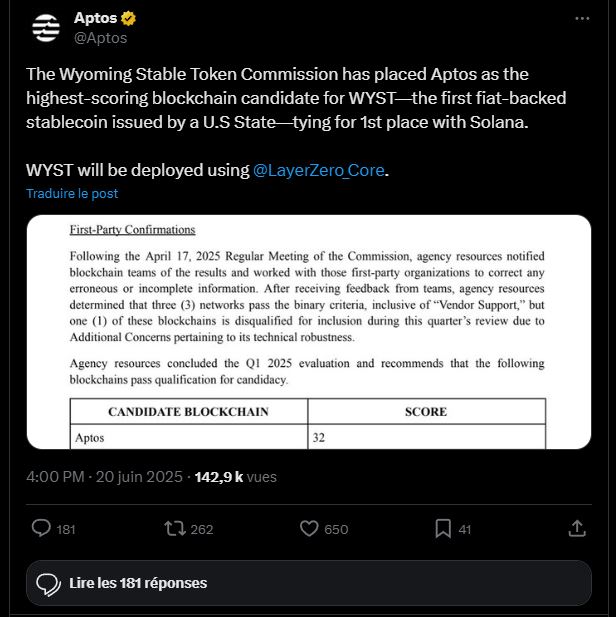Open the @LayerZero_Core mention link
The image size is (616, 617).
(x=319, y=170)
